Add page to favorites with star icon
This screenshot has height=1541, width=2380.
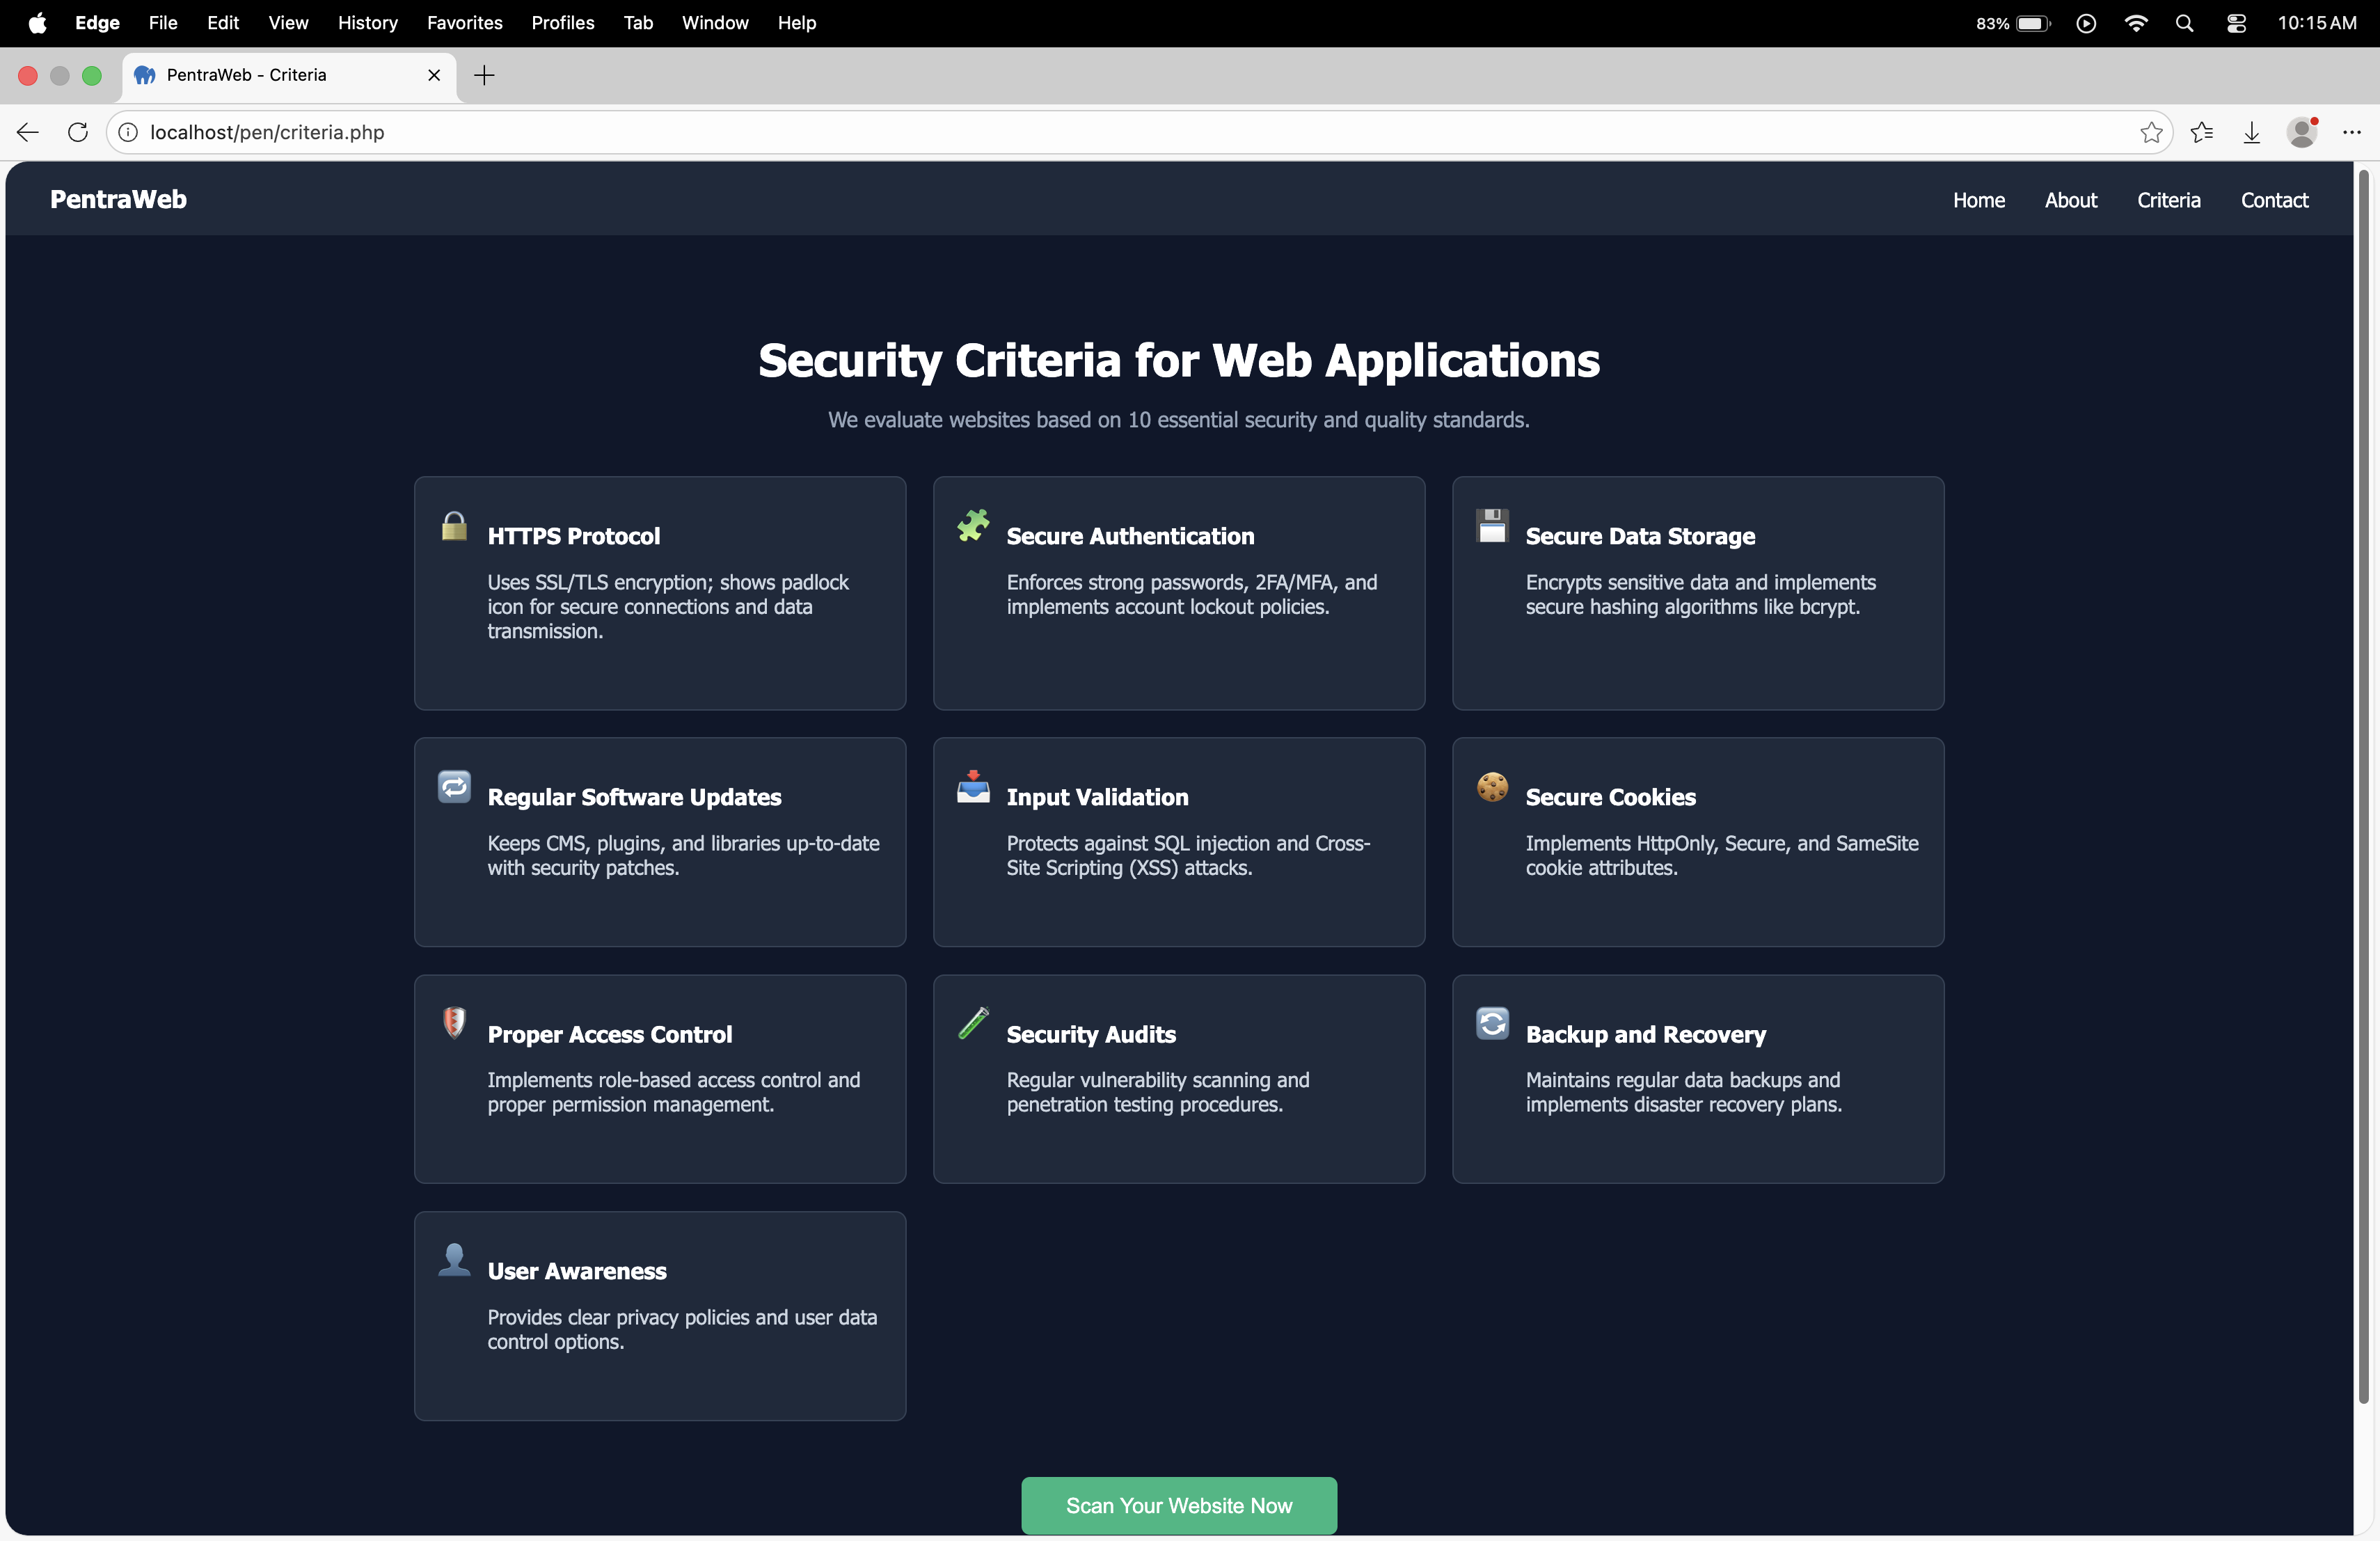pyautogui.click(x=2150, y=132)
